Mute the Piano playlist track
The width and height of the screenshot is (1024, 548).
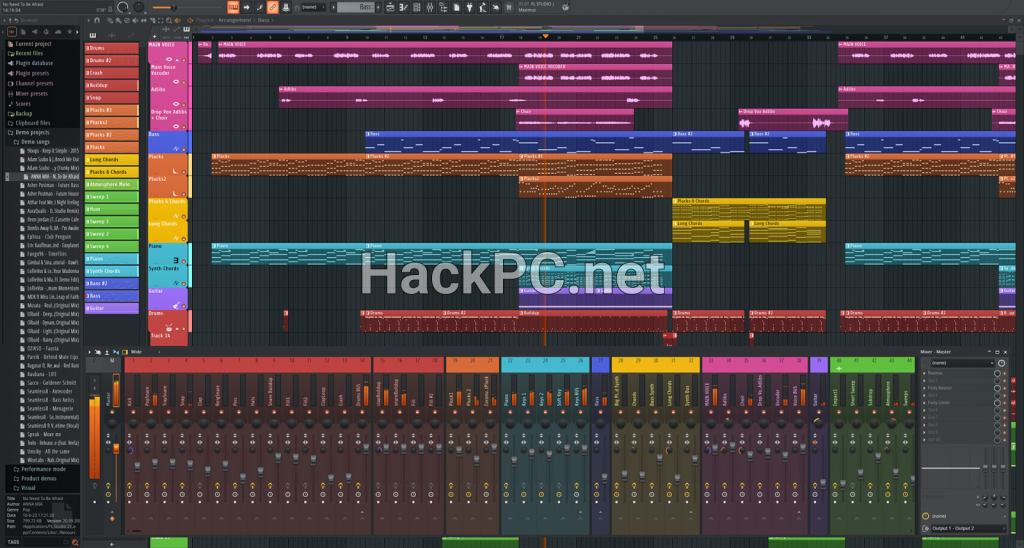pos(186,262)
